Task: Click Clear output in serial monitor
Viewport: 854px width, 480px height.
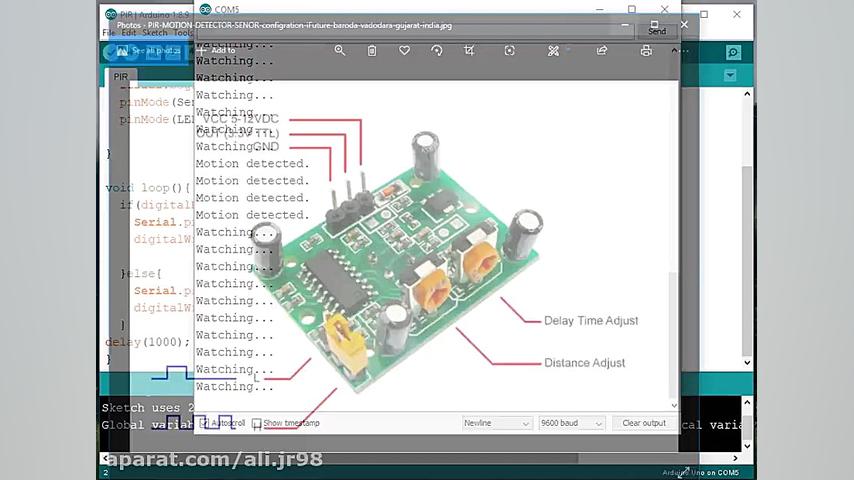Action: click(x=644, y=423)
